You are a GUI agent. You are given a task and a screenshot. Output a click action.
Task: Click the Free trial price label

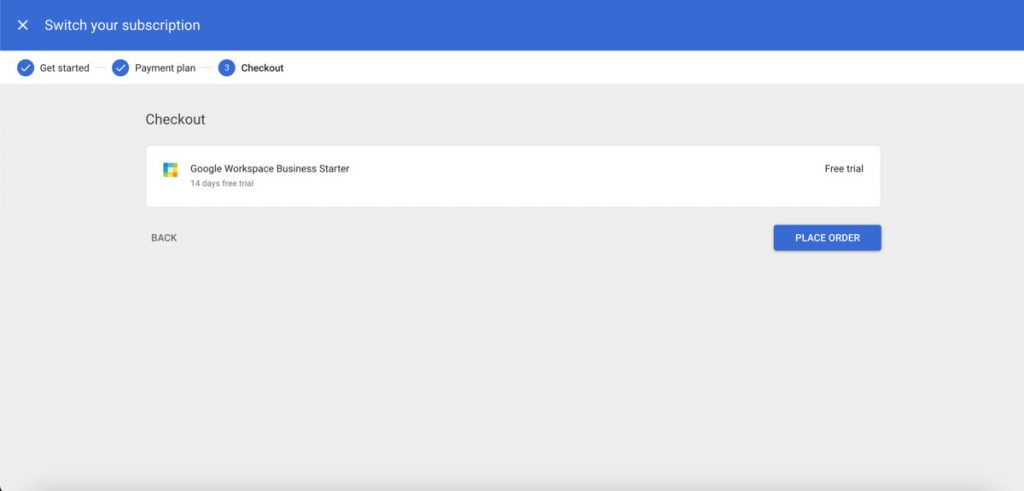[x=844, y=168]
